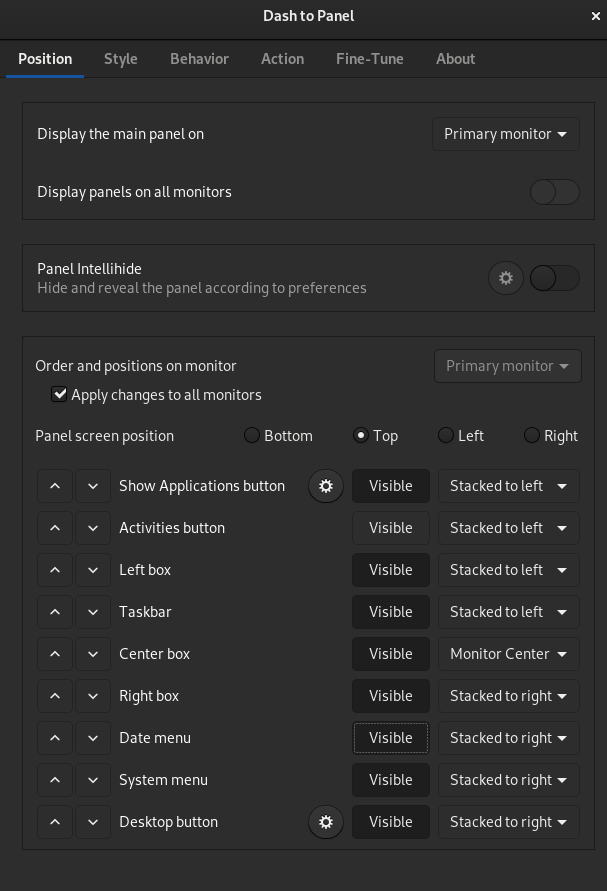Close the Dash to Panel window
Screen dimensions: 607x891
click(x=596, y=16)
